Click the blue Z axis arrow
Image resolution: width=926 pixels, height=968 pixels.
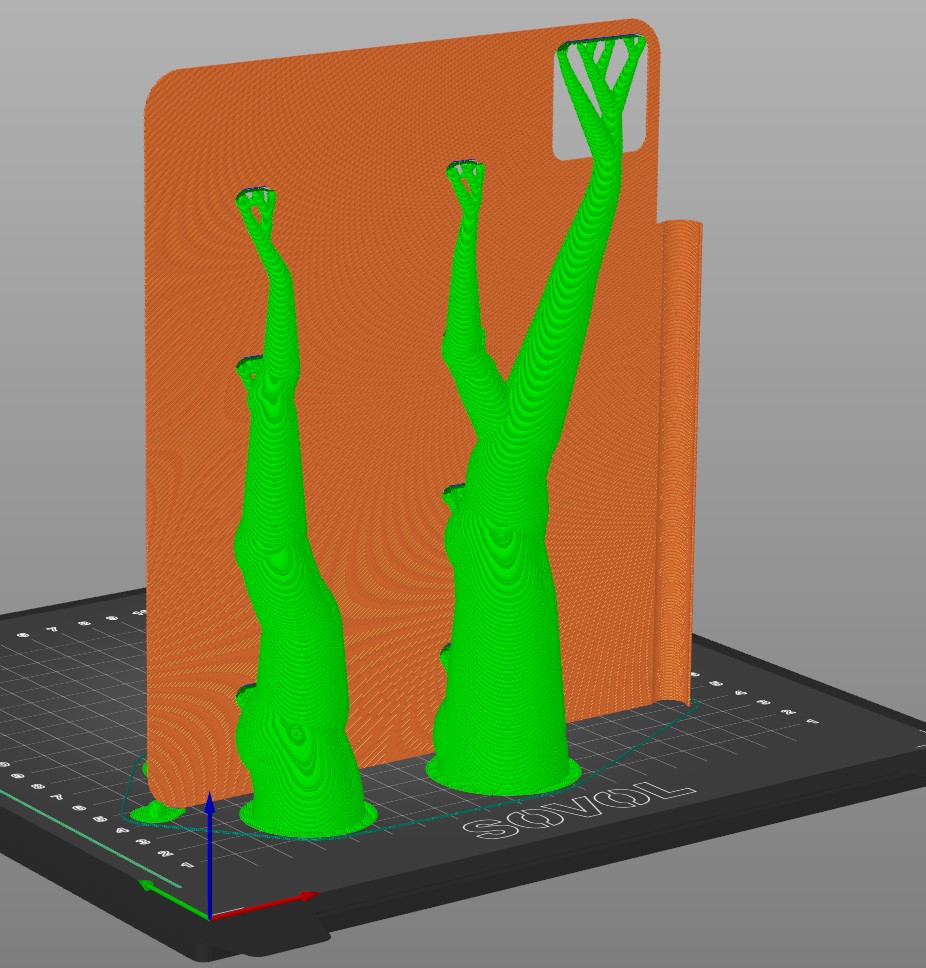(x=210, y=855)
